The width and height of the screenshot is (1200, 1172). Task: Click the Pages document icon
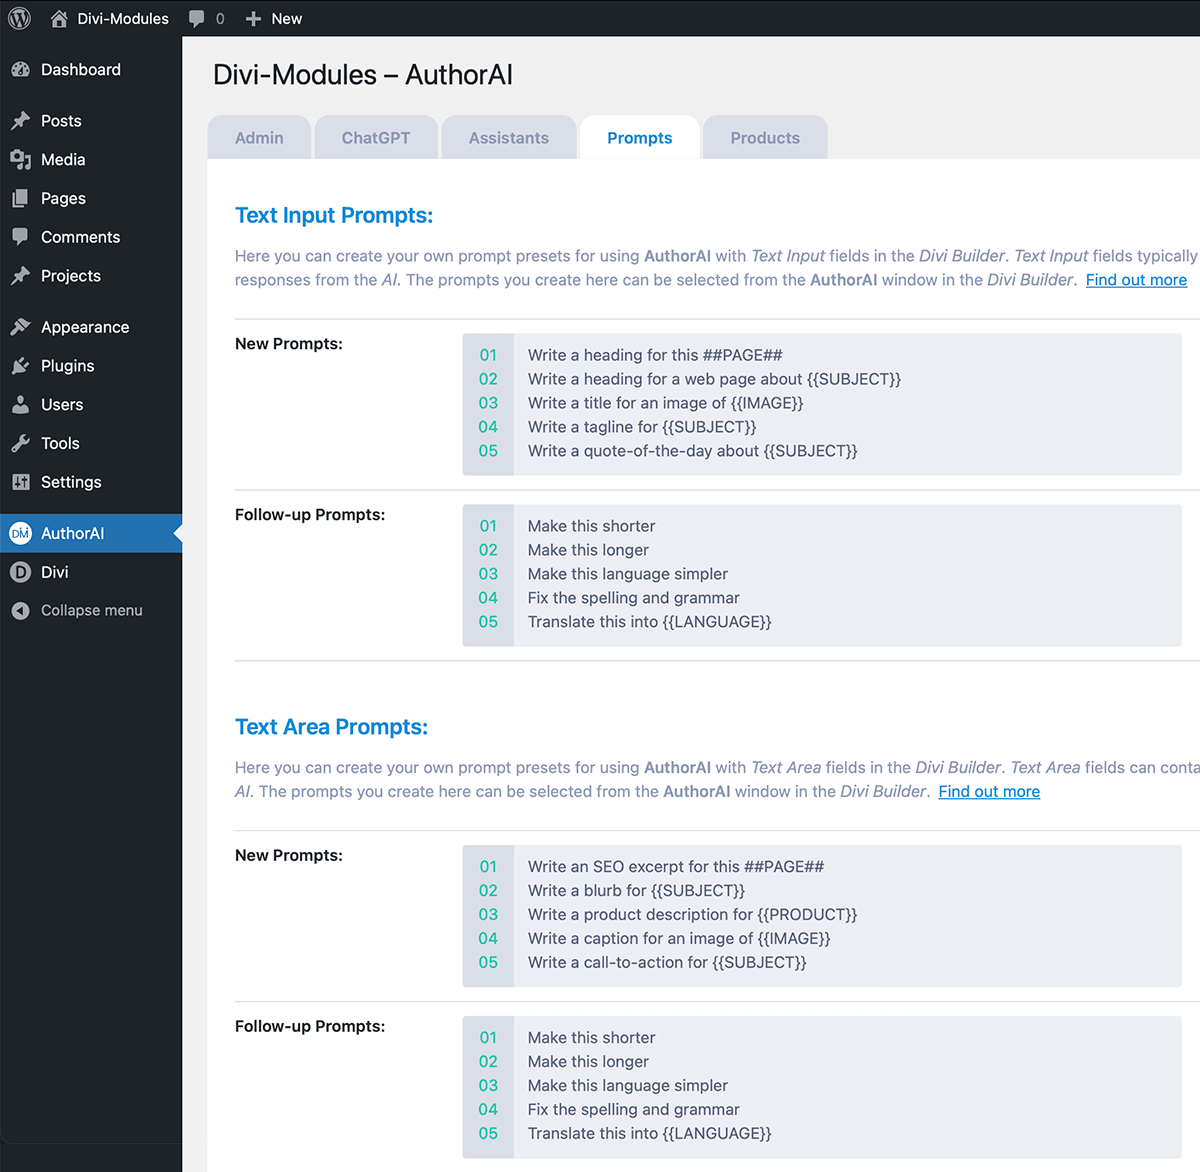20,199
